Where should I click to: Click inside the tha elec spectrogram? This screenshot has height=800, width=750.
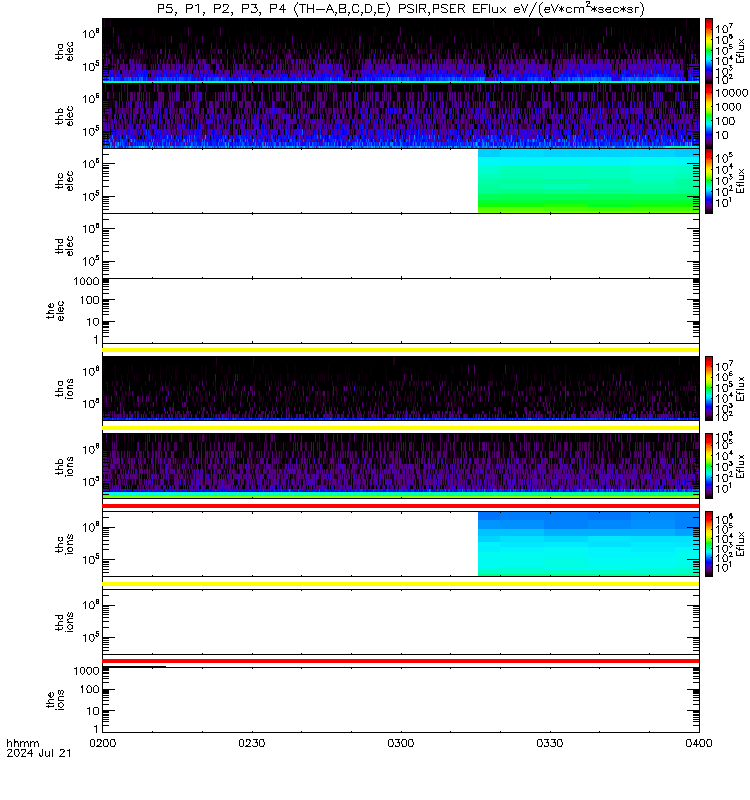coord(401,51)
